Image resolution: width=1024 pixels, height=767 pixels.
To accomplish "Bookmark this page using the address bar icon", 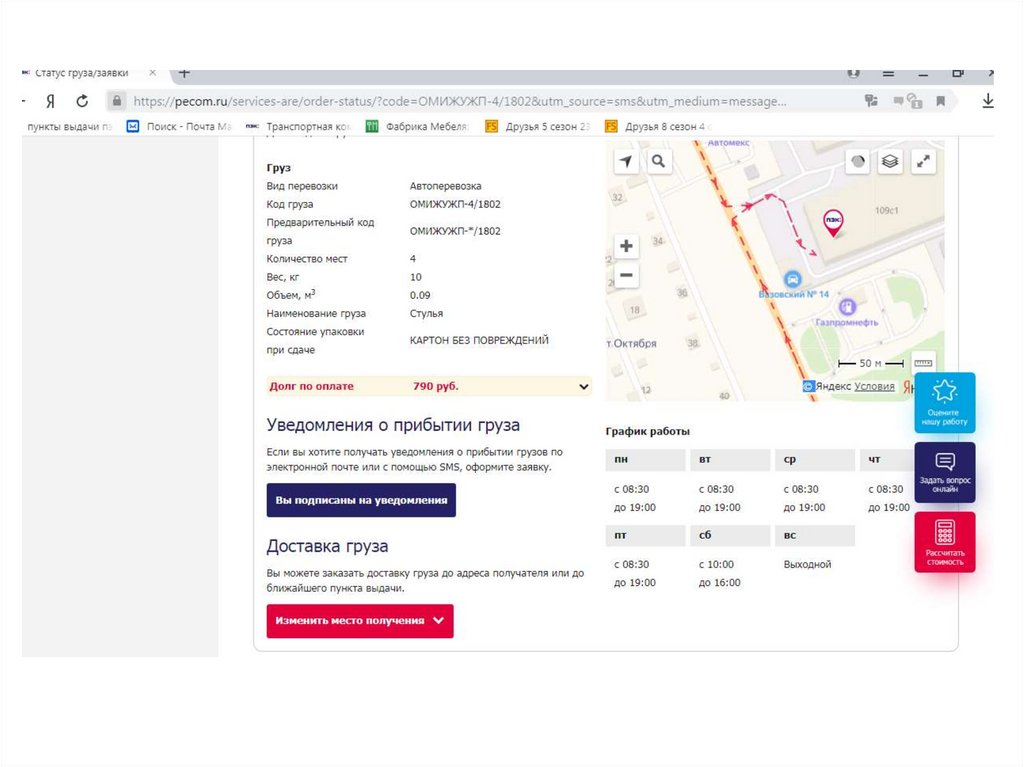I will [941, 101].
